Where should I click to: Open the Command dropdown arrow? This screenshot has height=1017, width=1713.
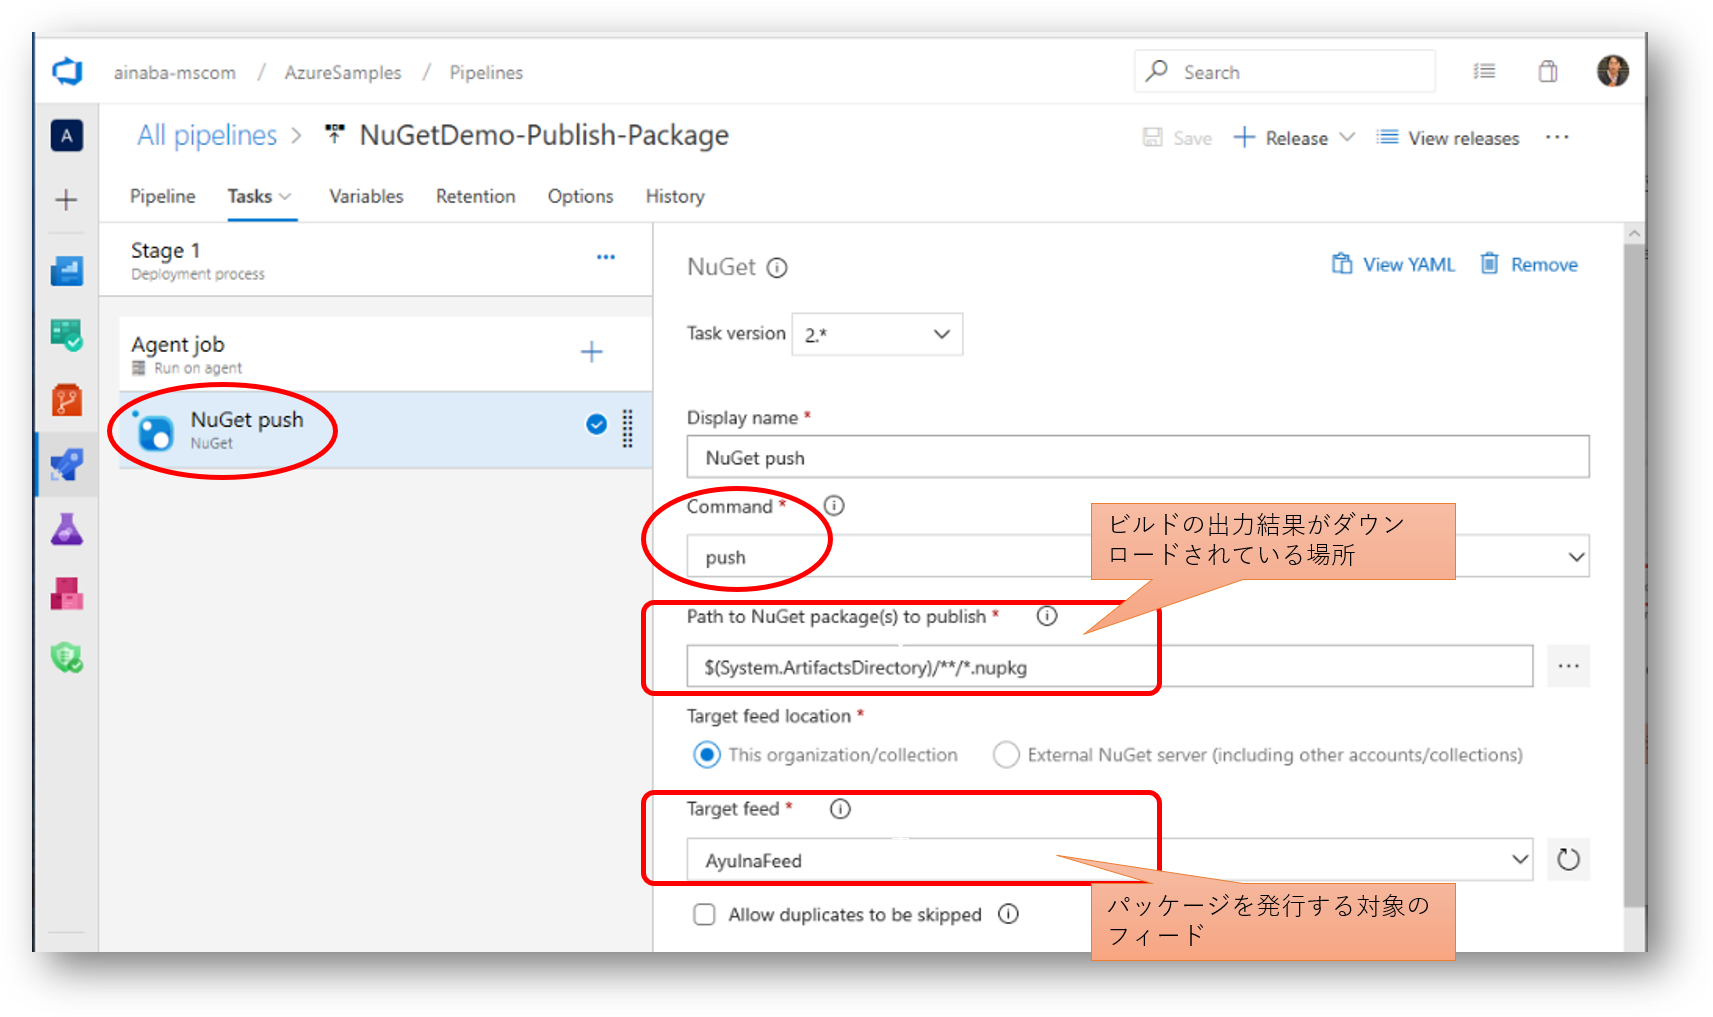pos(1576,557)
